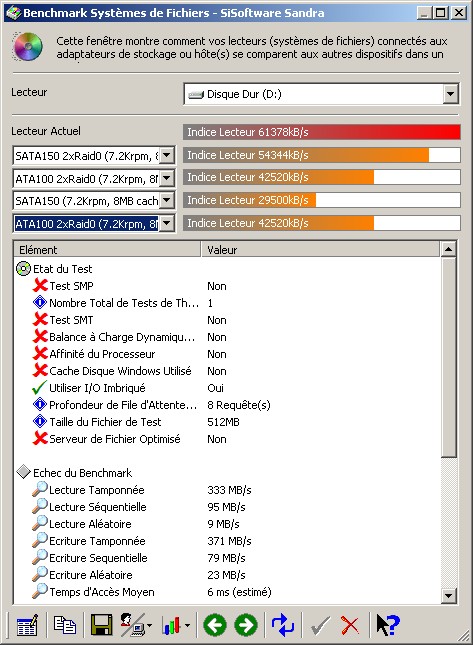Click the Echec du Benchmark section label
The height and width of the screenshot is (645, 473).
pyautogui.click(x=82, y=473)
